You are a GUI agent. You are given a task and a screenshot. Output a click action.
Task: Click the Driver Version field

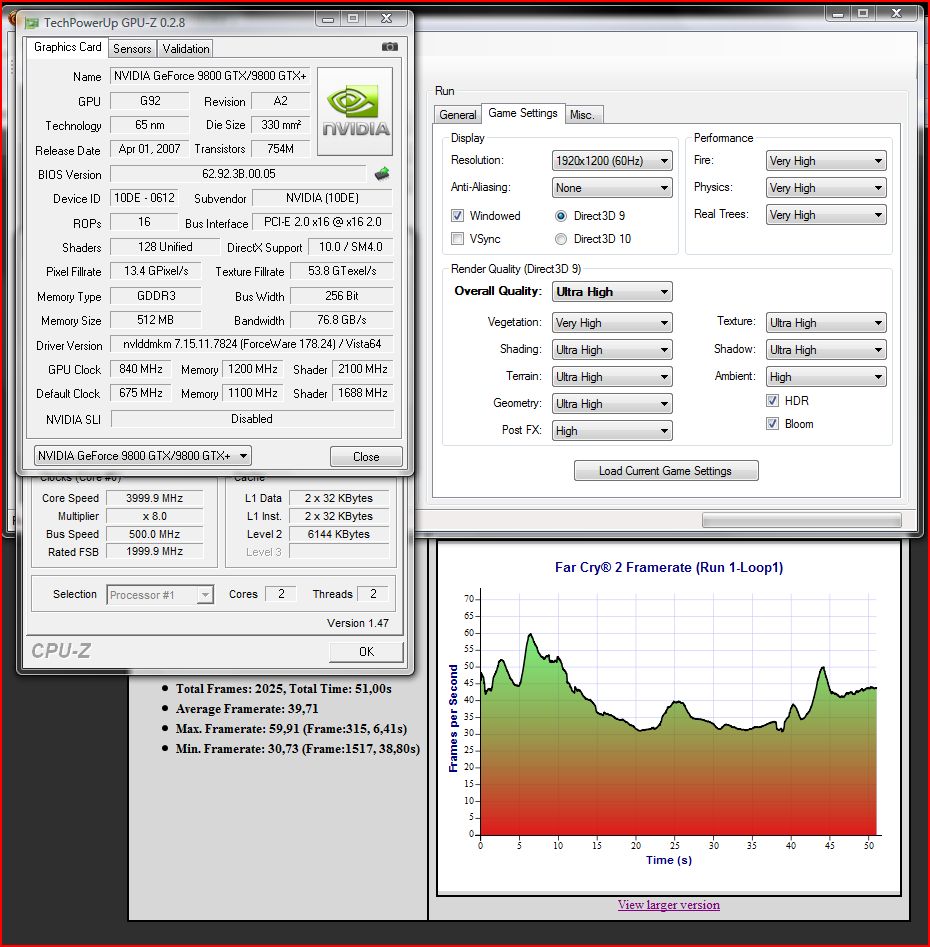point(252,344)
